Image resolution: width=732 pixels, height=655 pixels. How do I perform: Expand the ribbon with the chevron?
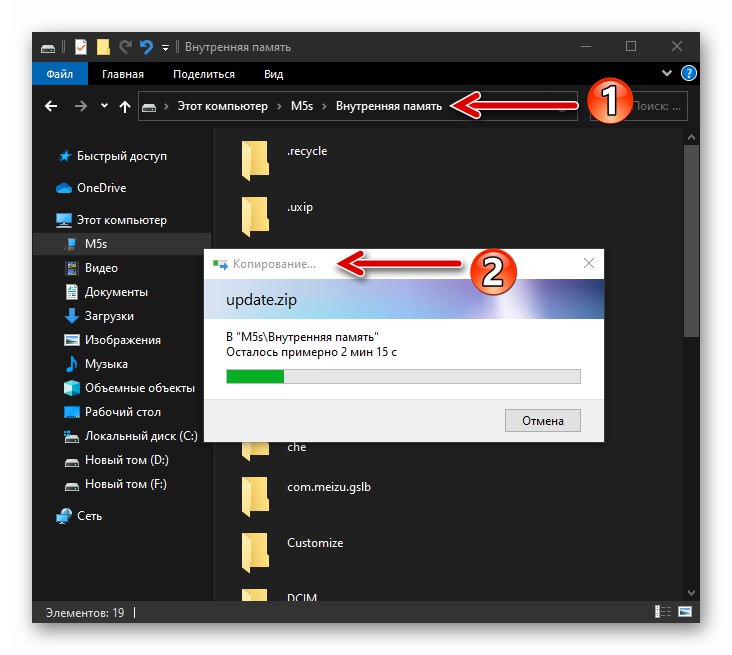[x=667, y=73]
